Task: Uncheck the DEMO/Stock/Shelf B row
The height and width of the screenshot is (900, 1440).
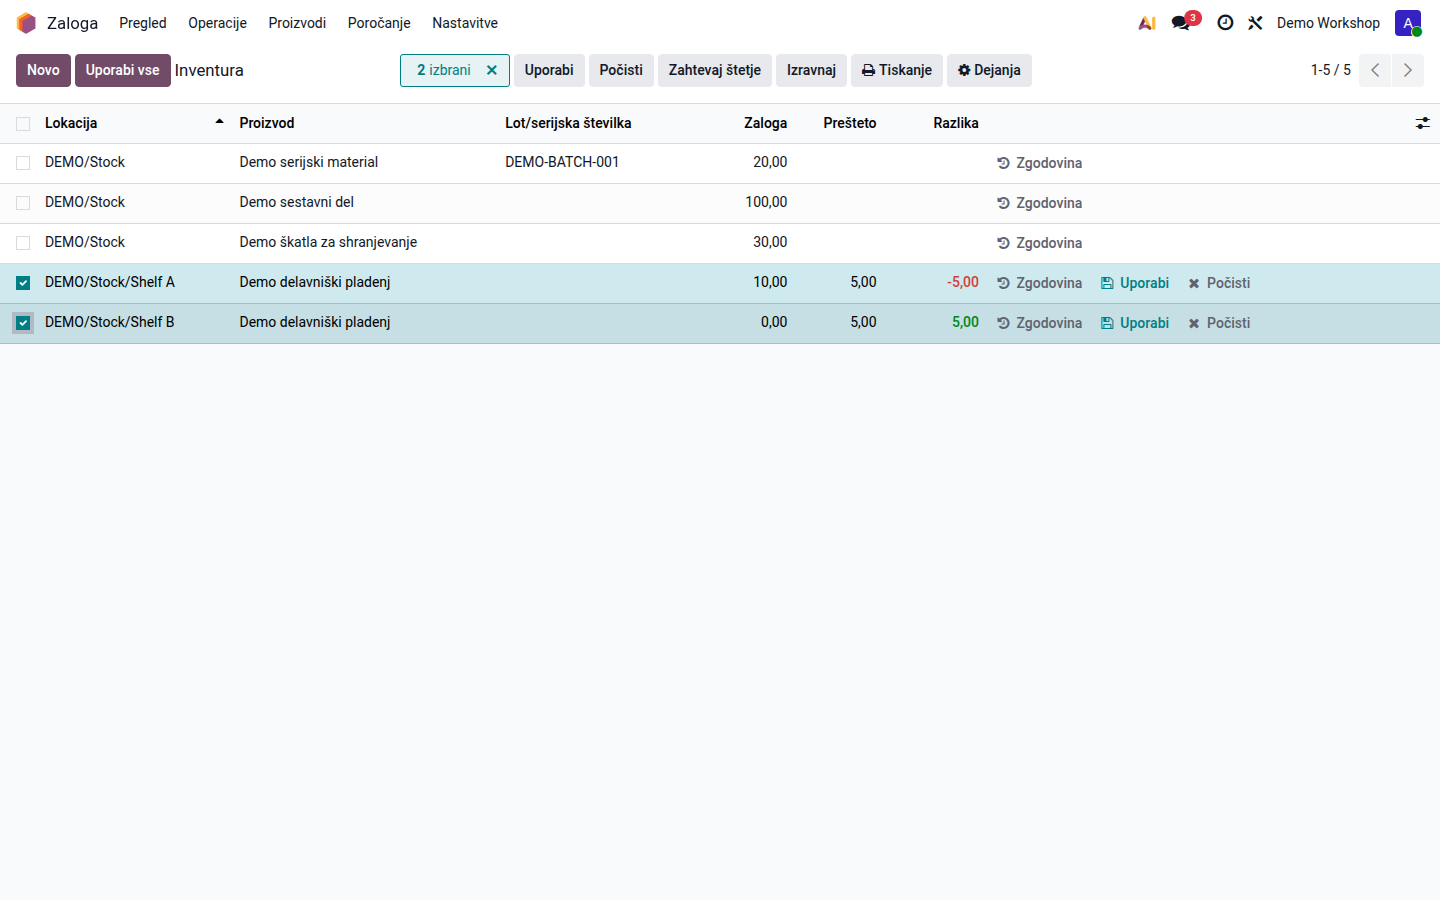Action: (x=23, y=323)
